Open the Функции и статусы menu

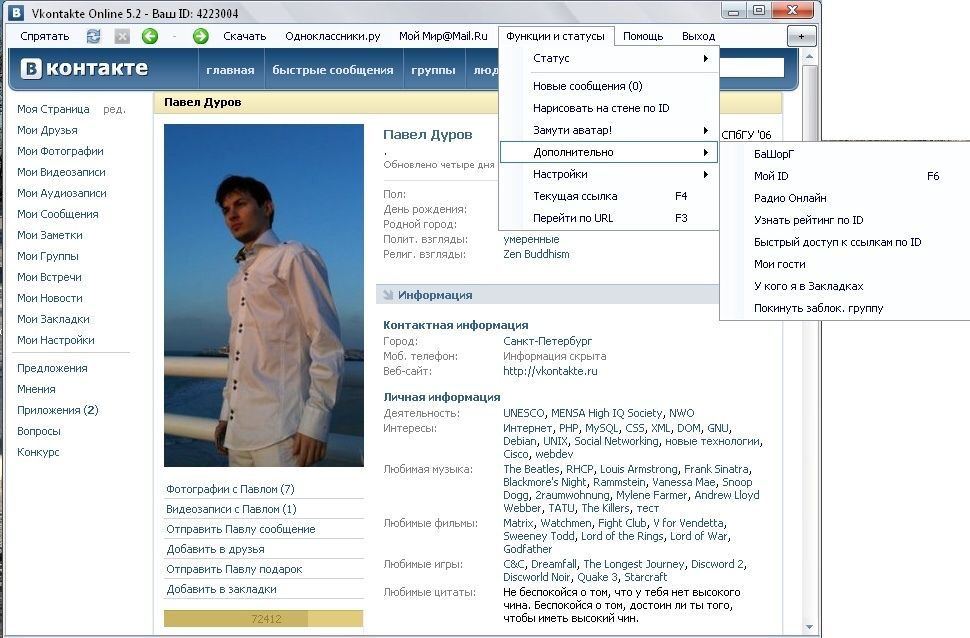pyautogui.click(x=556, y=37)
